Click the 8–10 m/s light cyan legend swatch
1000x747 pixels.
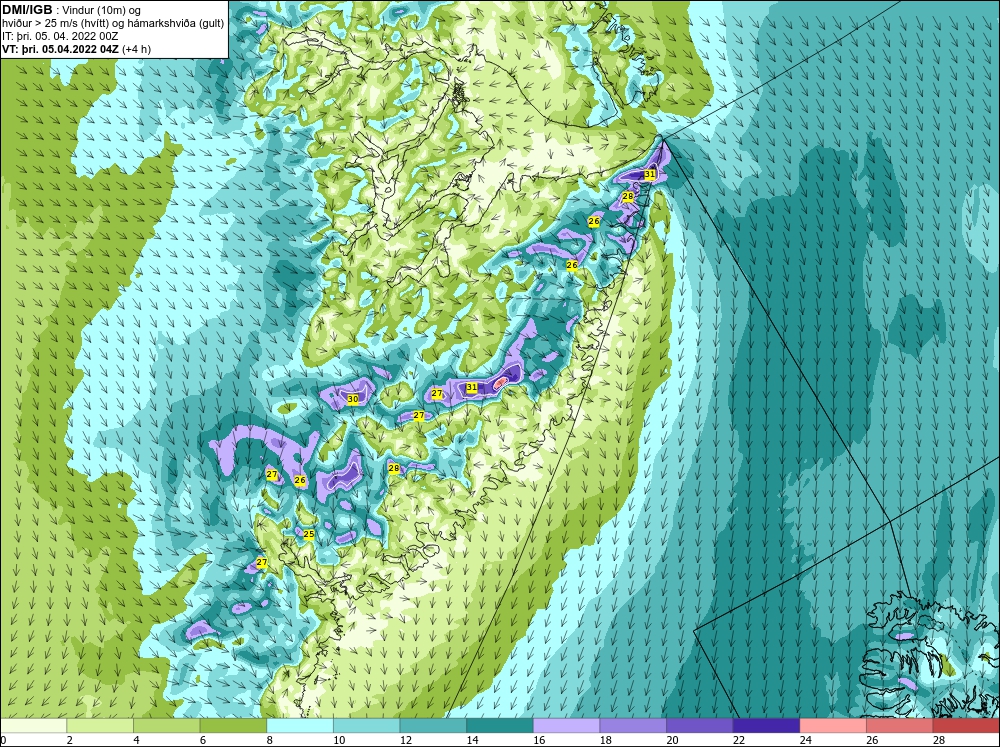click(x=300, y=726)
